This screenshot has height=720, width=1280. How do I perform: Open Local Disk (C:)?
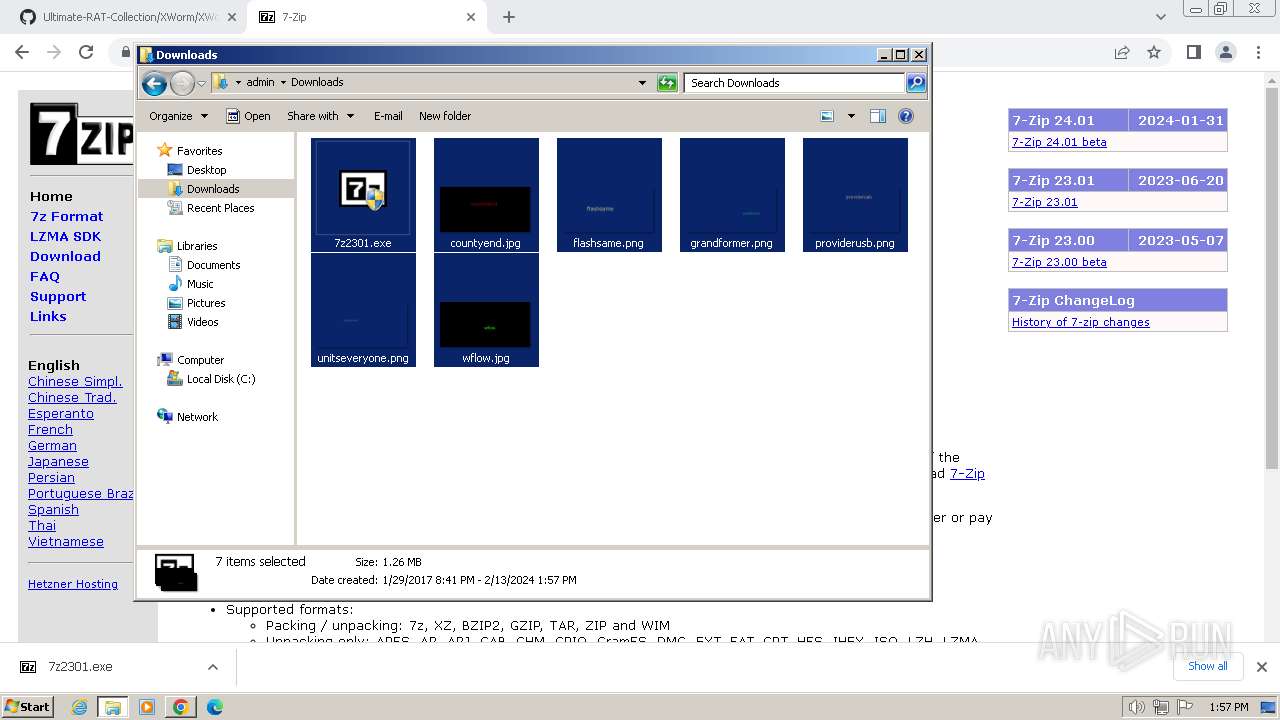point(221,379)
